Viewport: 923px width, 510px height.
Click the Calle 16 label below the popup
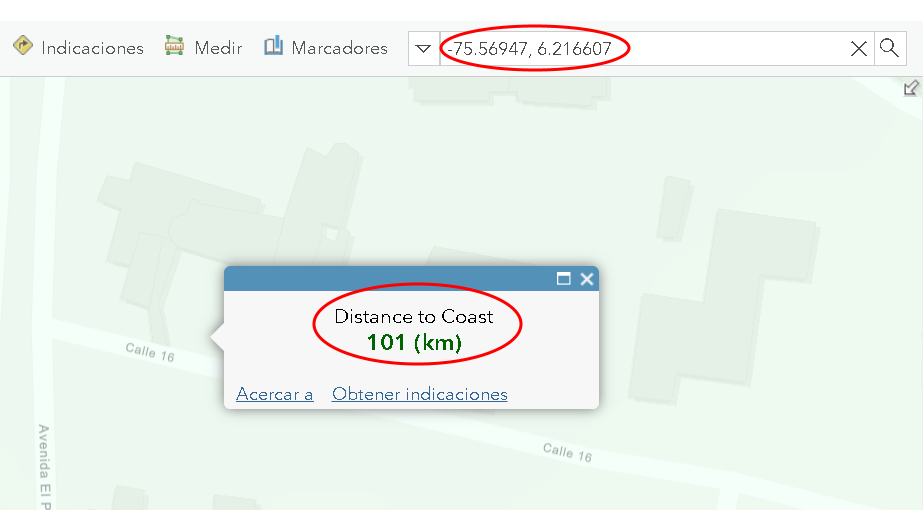[567, 452]
